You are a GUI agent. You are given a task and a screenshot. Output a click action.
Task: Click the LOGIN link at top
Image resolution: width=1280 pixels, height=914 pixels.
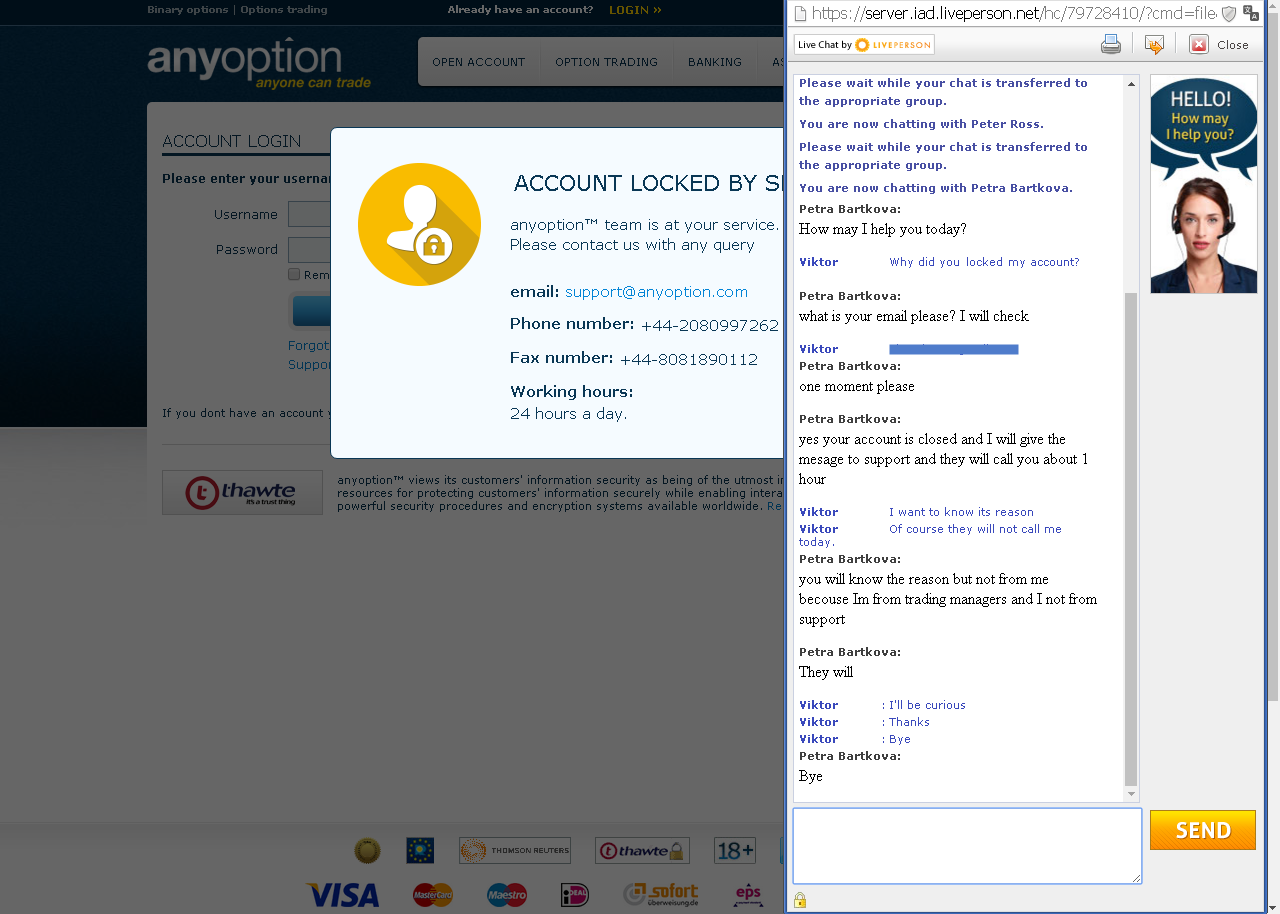point(635,10)
